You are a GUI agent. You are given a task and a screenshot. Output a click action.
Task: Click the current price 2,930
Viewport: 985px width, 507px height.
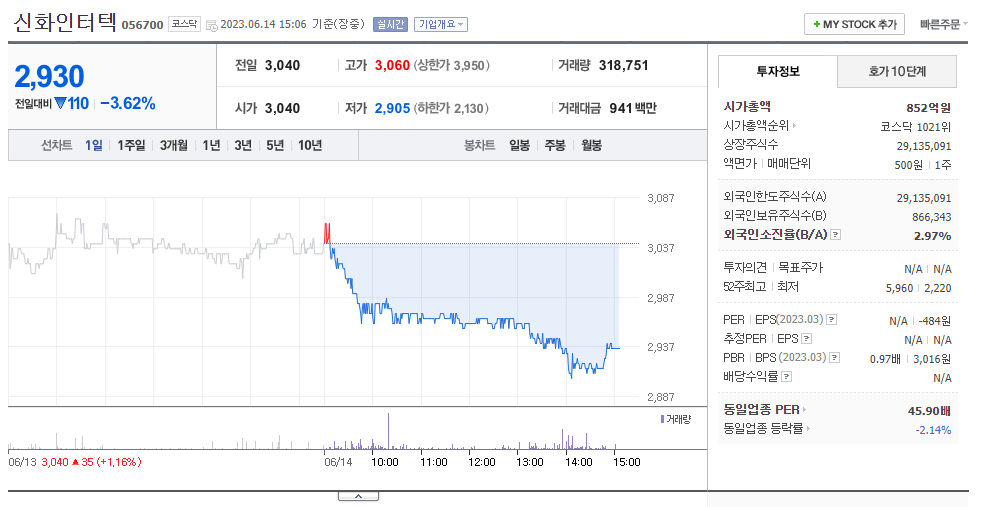click(49, 77)
